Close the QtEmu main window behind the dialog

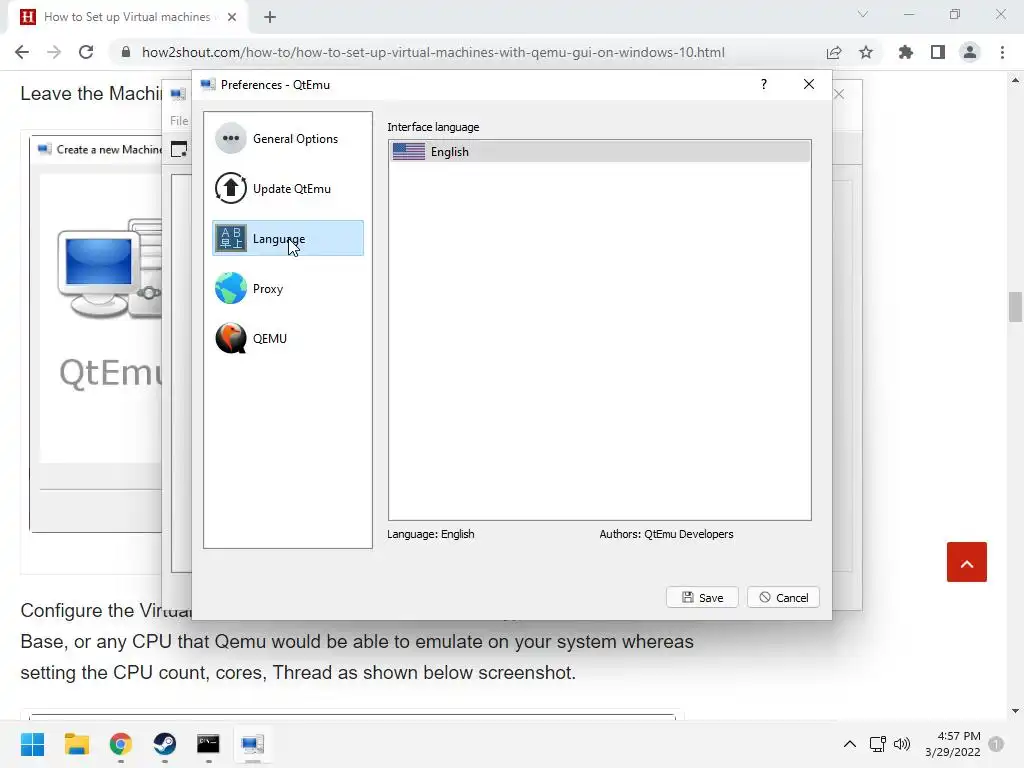[840, 94]
